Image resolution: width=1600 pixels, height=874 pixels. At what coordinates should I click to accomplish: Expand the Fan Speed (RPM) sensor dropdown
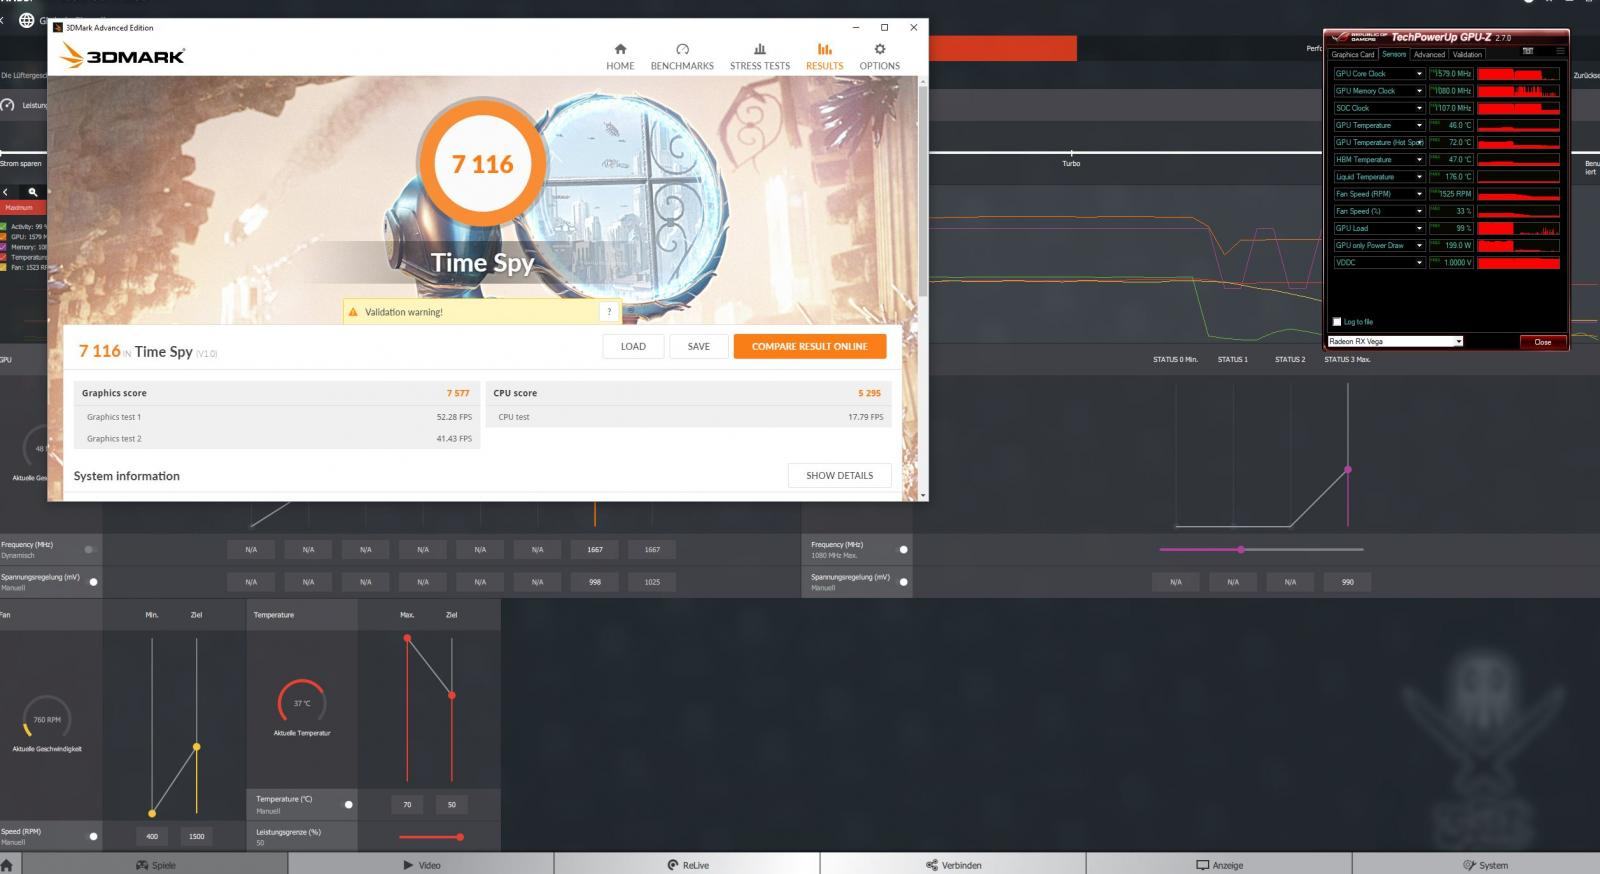[1418, 194]
